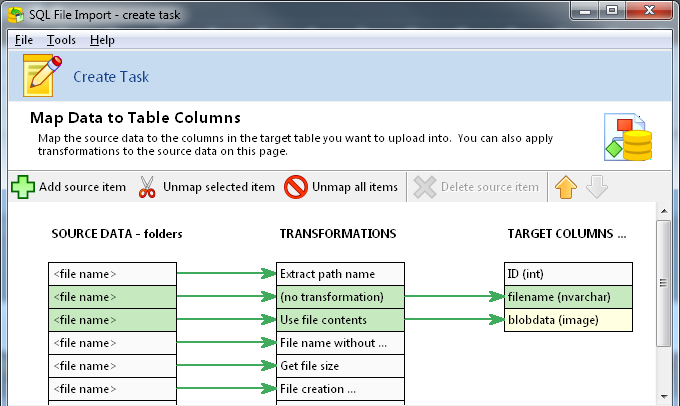Screen dimensions: 680x406
Task: Click the vertical scrollbar down arrow
Action: (x=664, y=398)
